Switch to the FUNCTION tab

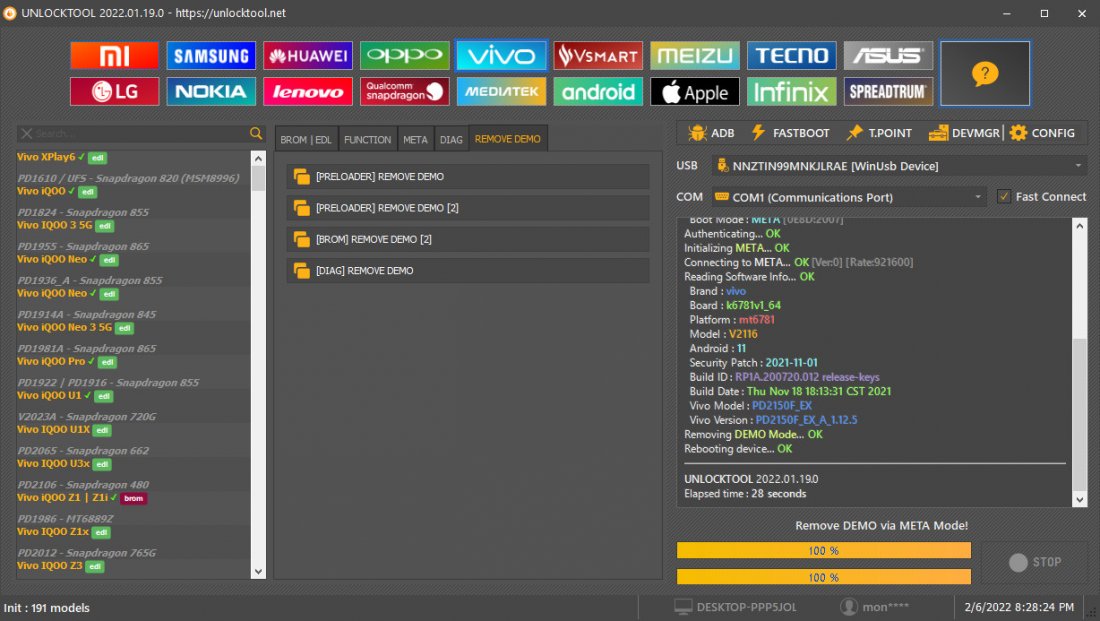(368, 139)
